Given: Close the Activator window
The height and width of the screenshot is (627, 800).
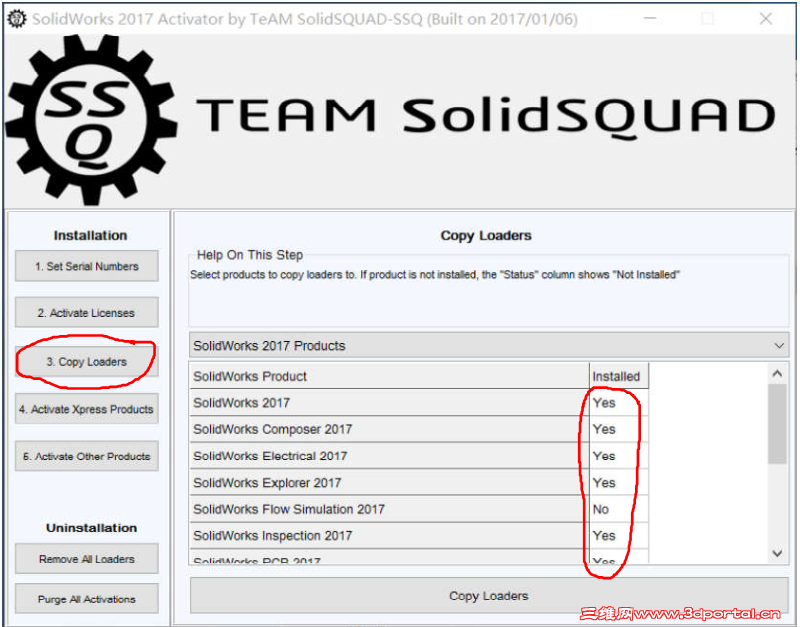Looking at the screenshot, I should (765, 19).
